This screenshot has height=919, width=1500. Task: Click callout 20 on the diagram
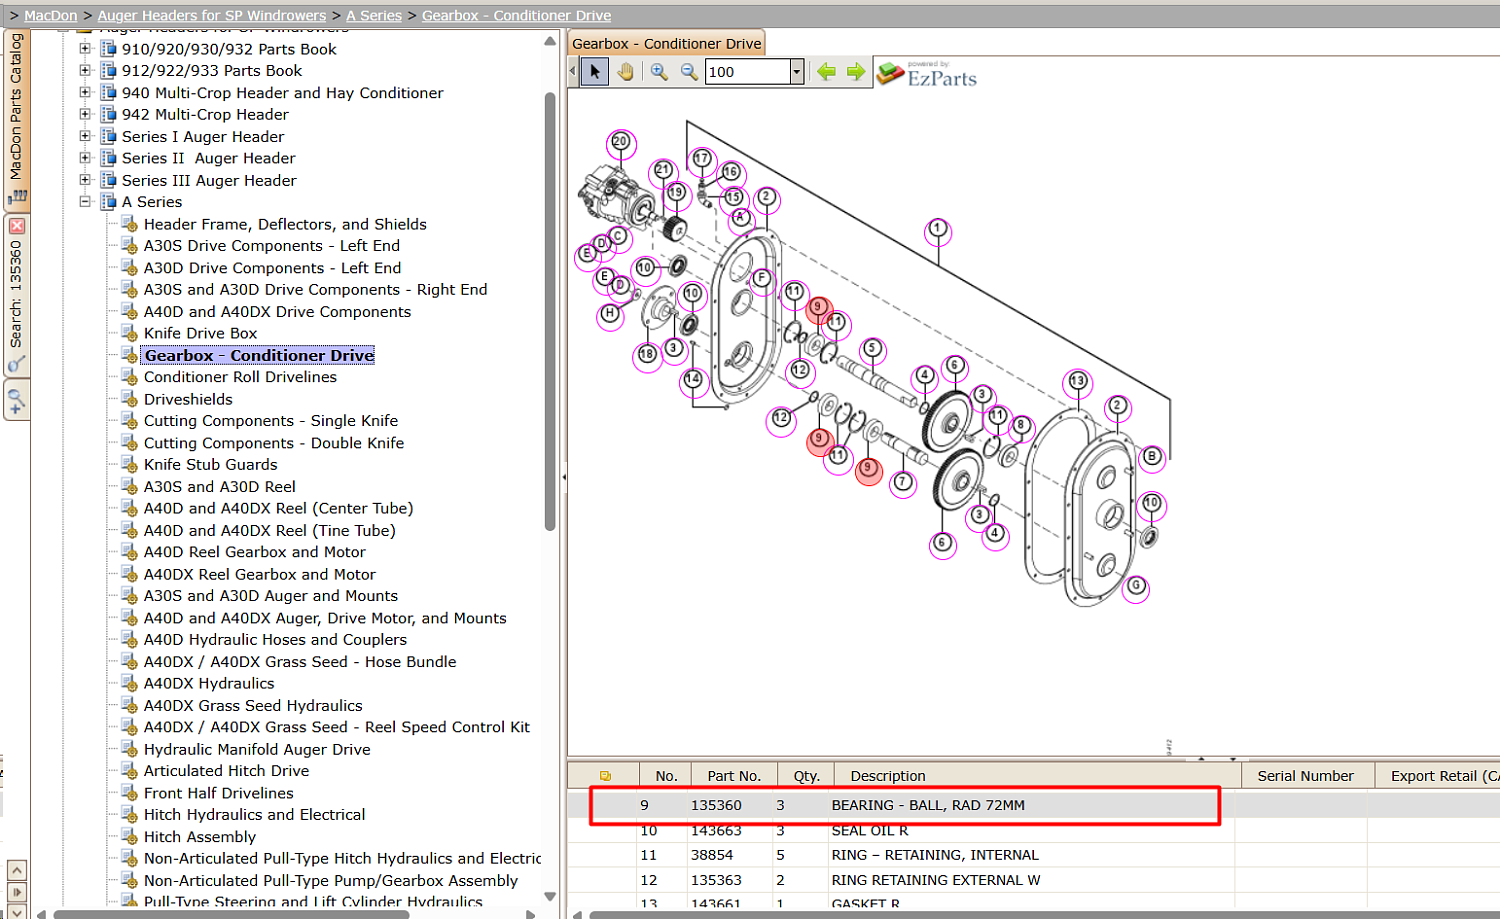tap(621, 142)
